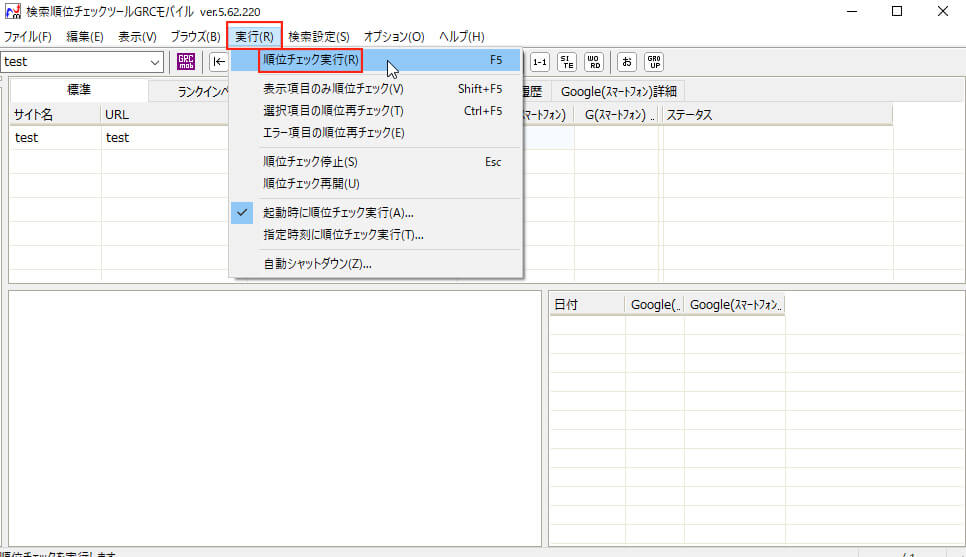The height and width of the screenshot is (557, 966).
Task: Select 順位チェック停止(S) menu item
Action: pyautogui.click(x=376, y=161)
